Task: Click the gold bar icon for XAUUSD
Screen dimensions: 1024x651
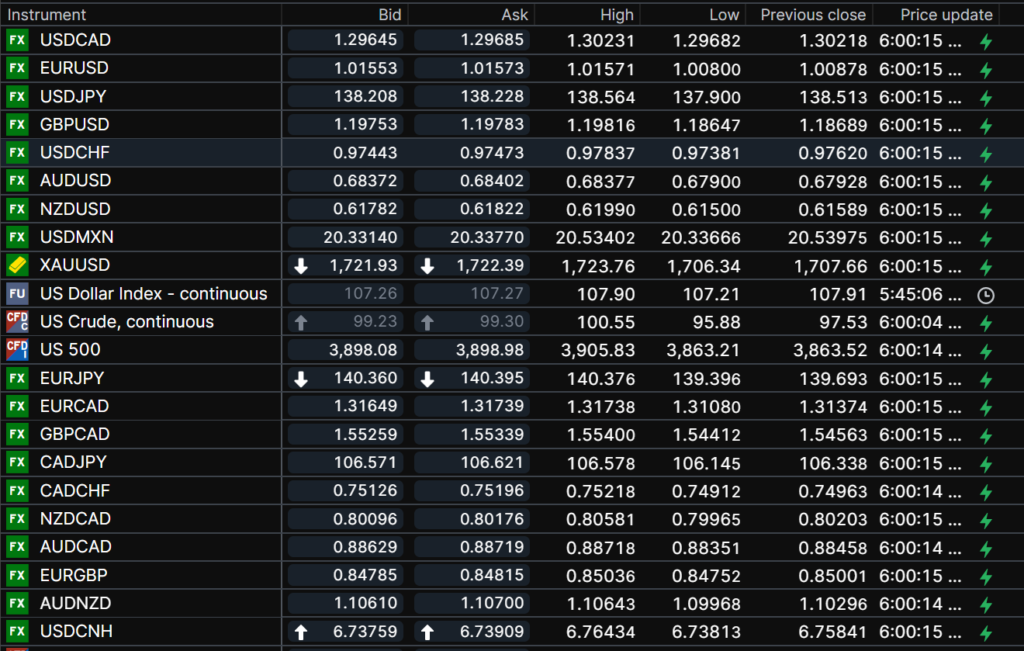Action: pyautogui.click(x=17, y=265)
